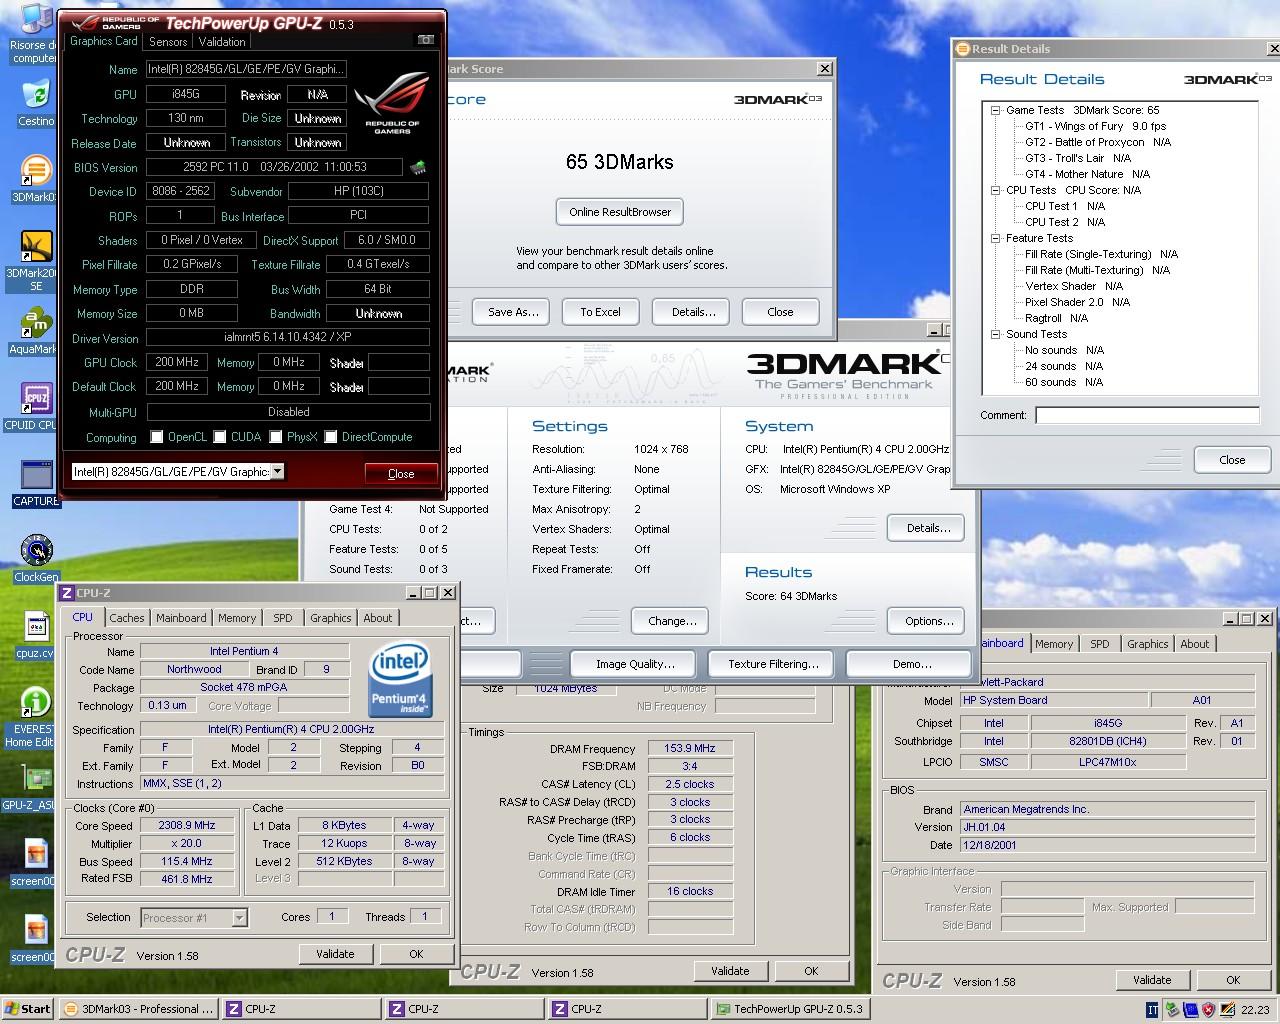Viewport: 1280px width, 1024px height.
Task: Click Validate in CPU-Z memory window
Action: [x=730, y=971]
